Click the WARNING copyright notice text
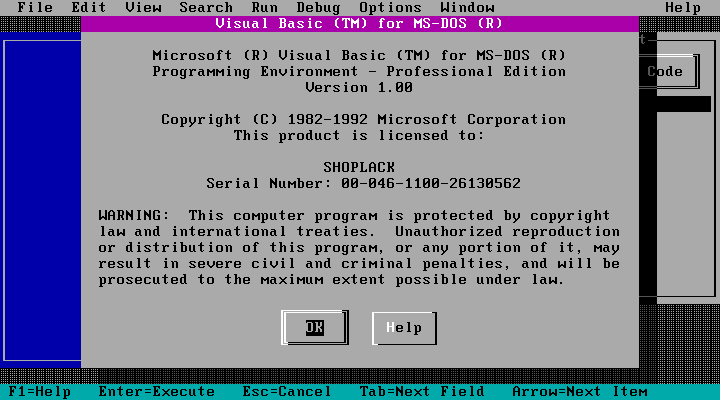 (x=359, y=248)
